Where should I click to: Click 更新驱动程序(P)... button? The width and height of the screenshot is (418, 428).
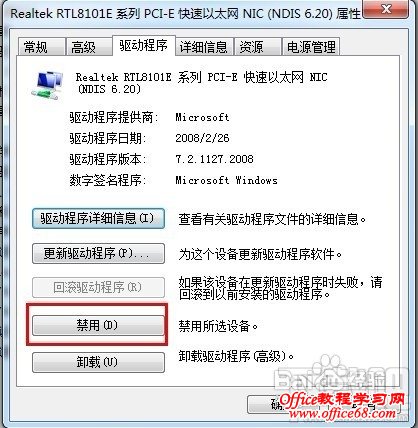click(98, 254)
